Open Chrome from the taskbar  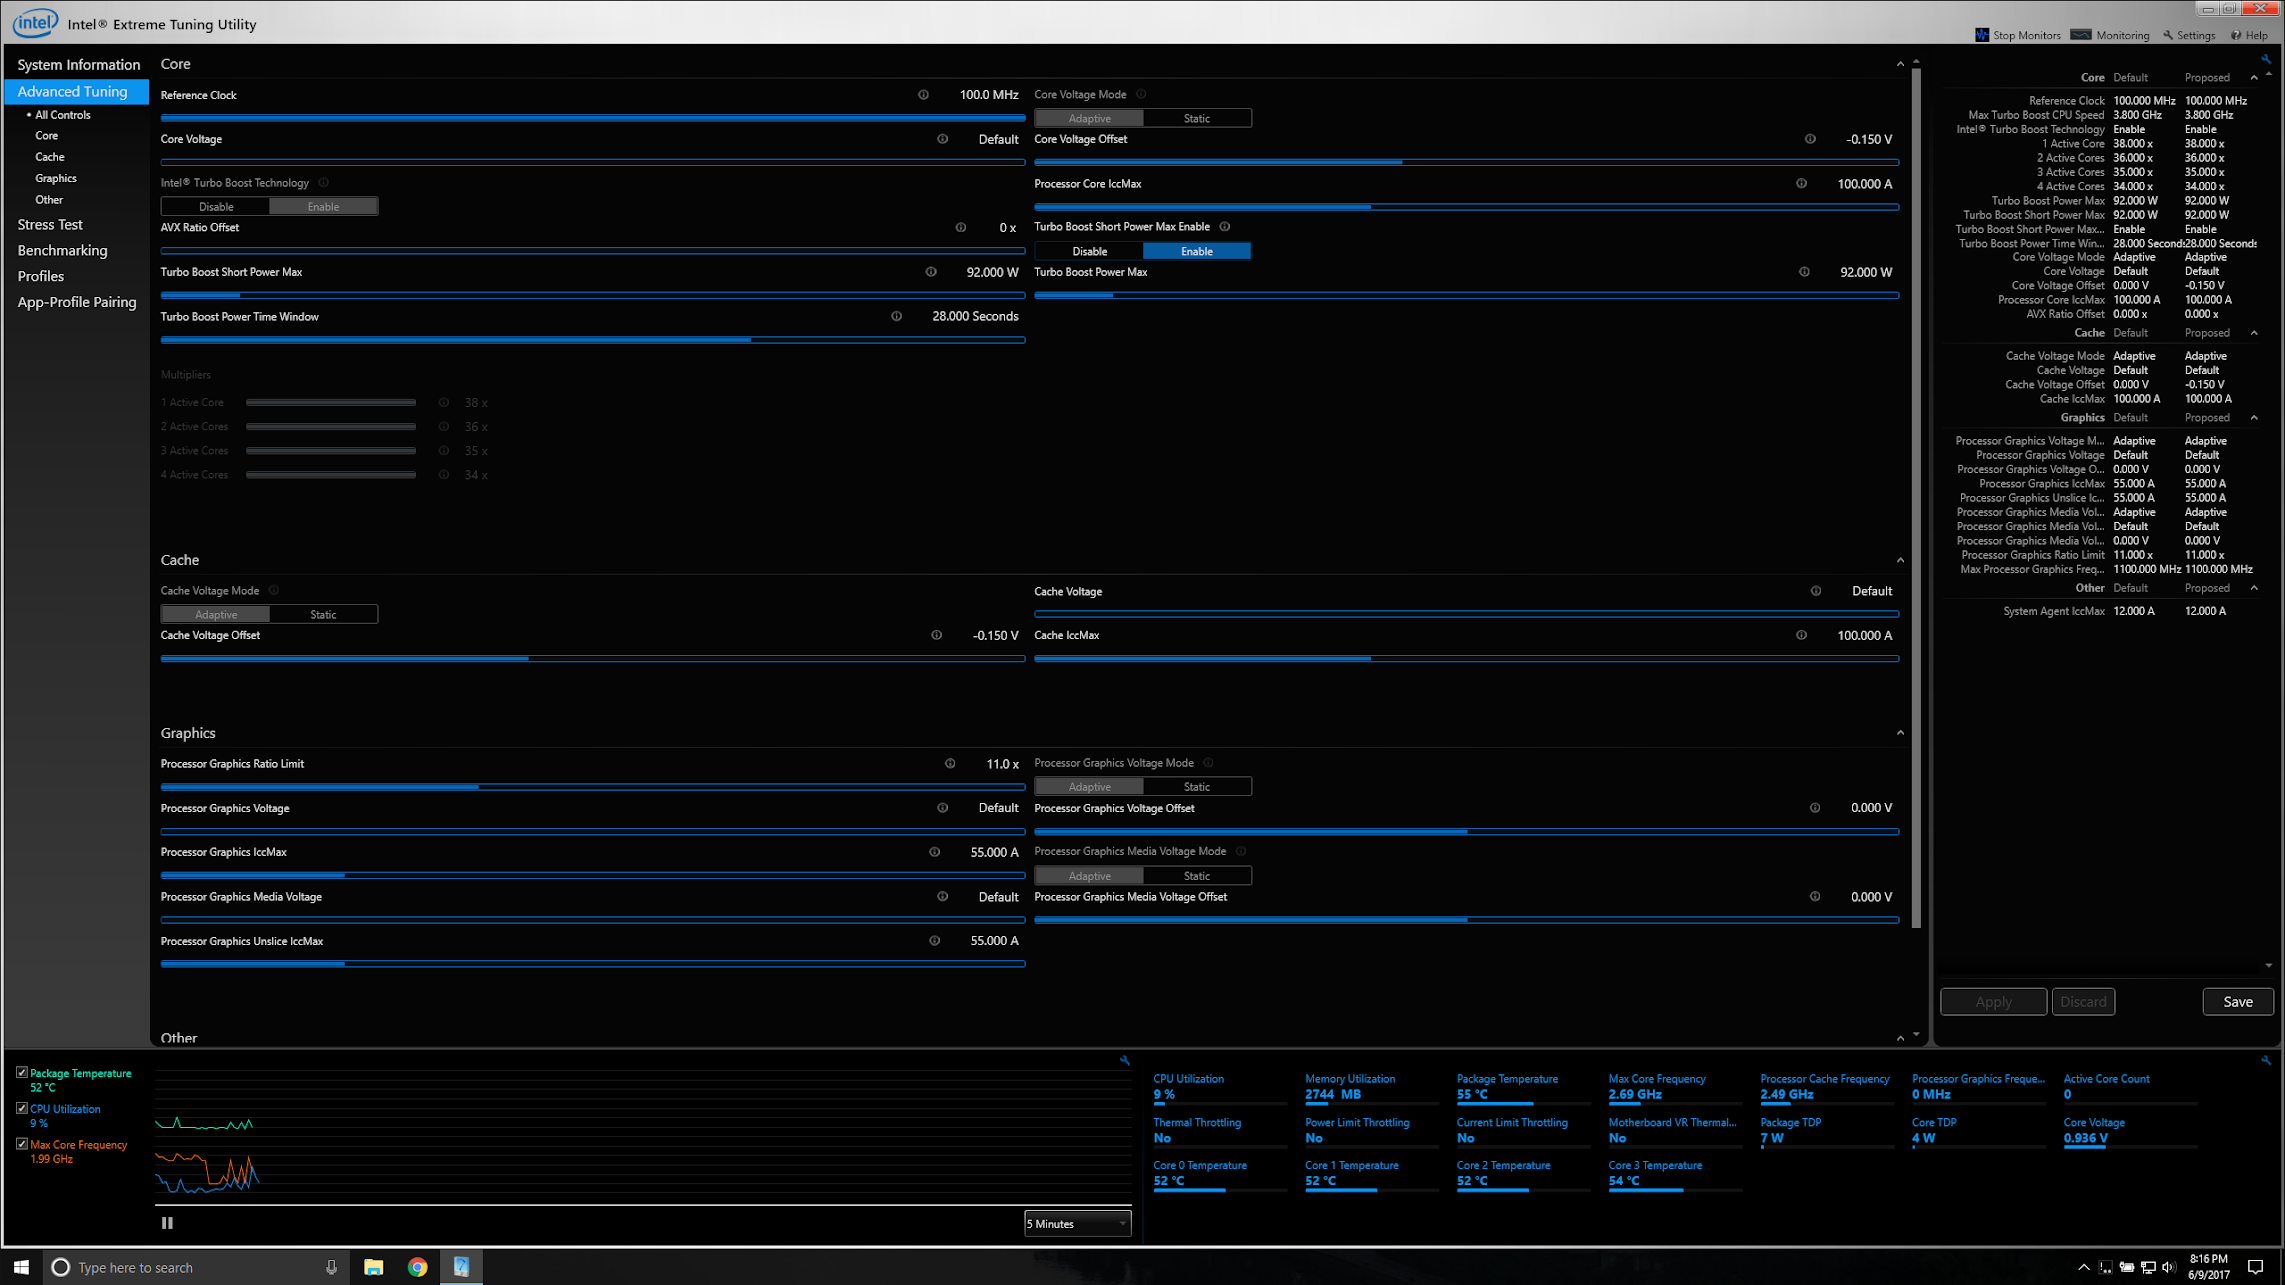[417, 1267]
